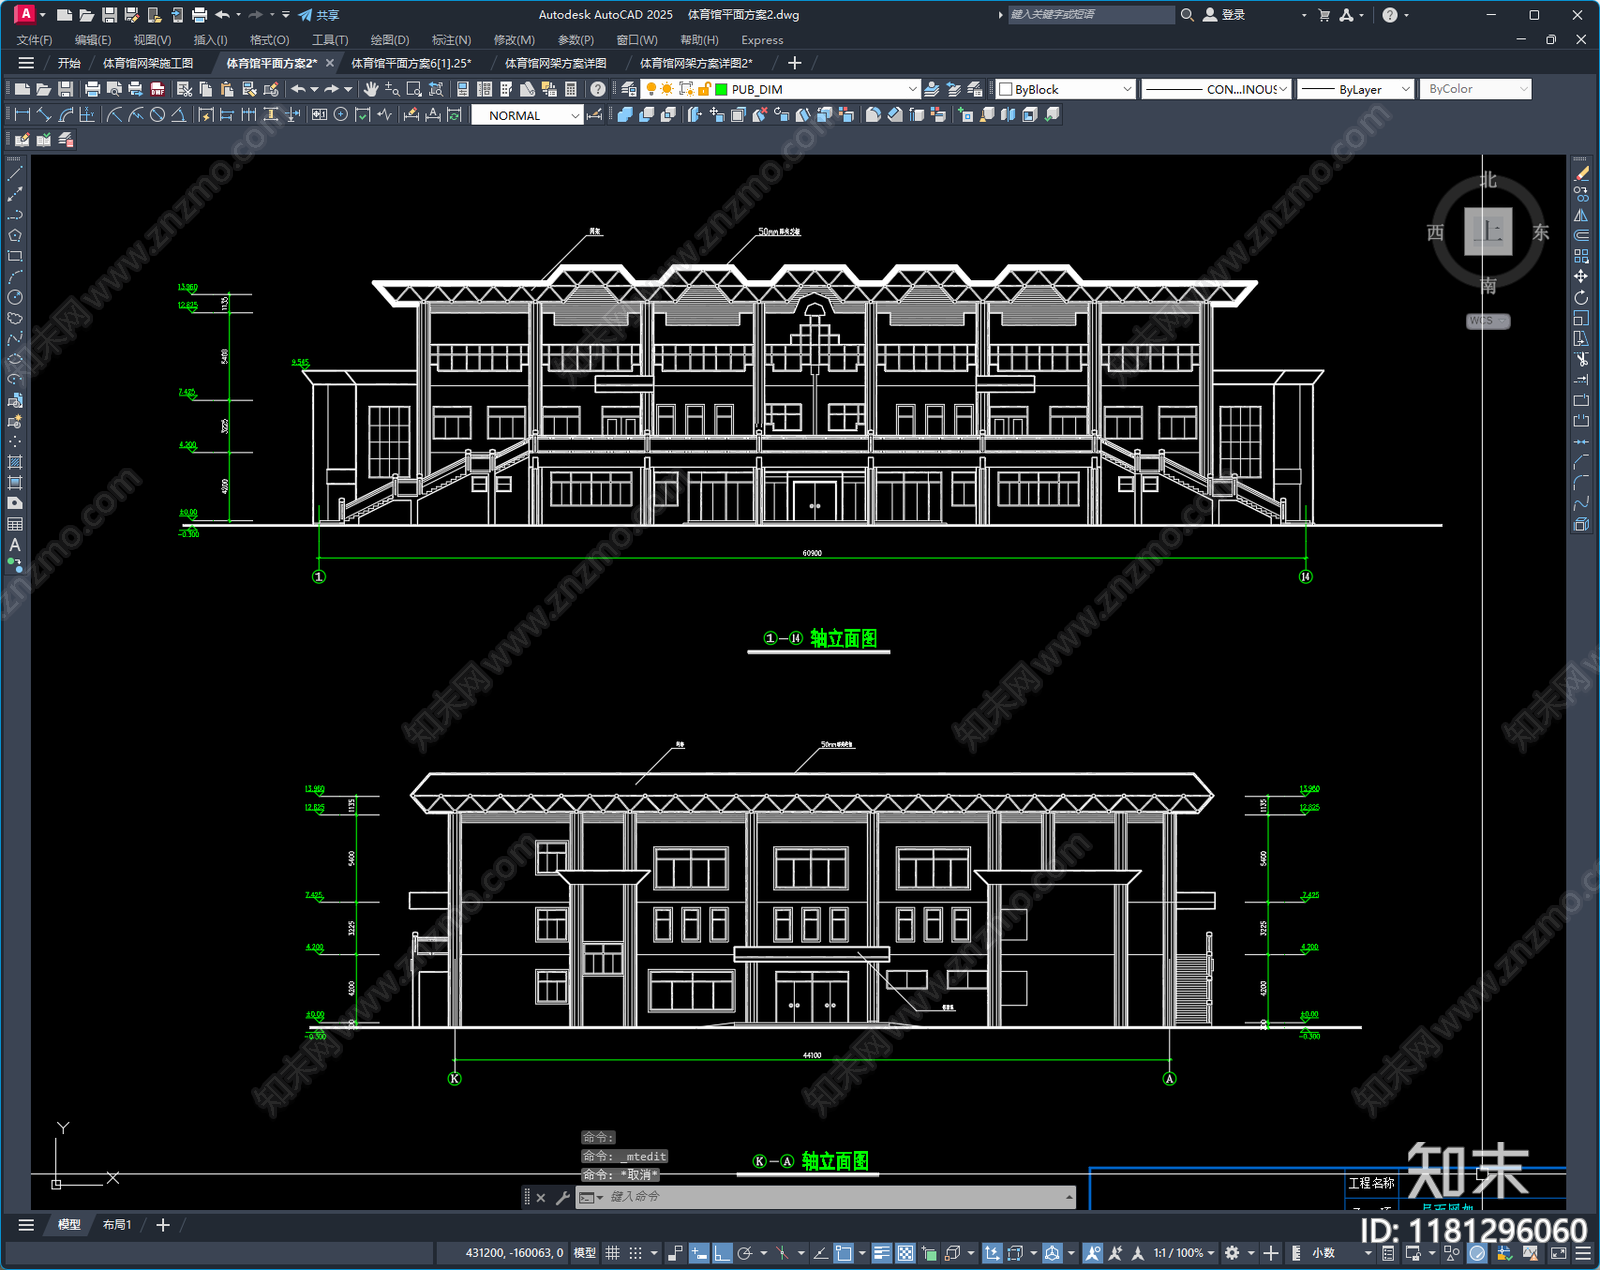
Task: Select the Rotate tool in modify toolbar
Action: point(1581,297)
